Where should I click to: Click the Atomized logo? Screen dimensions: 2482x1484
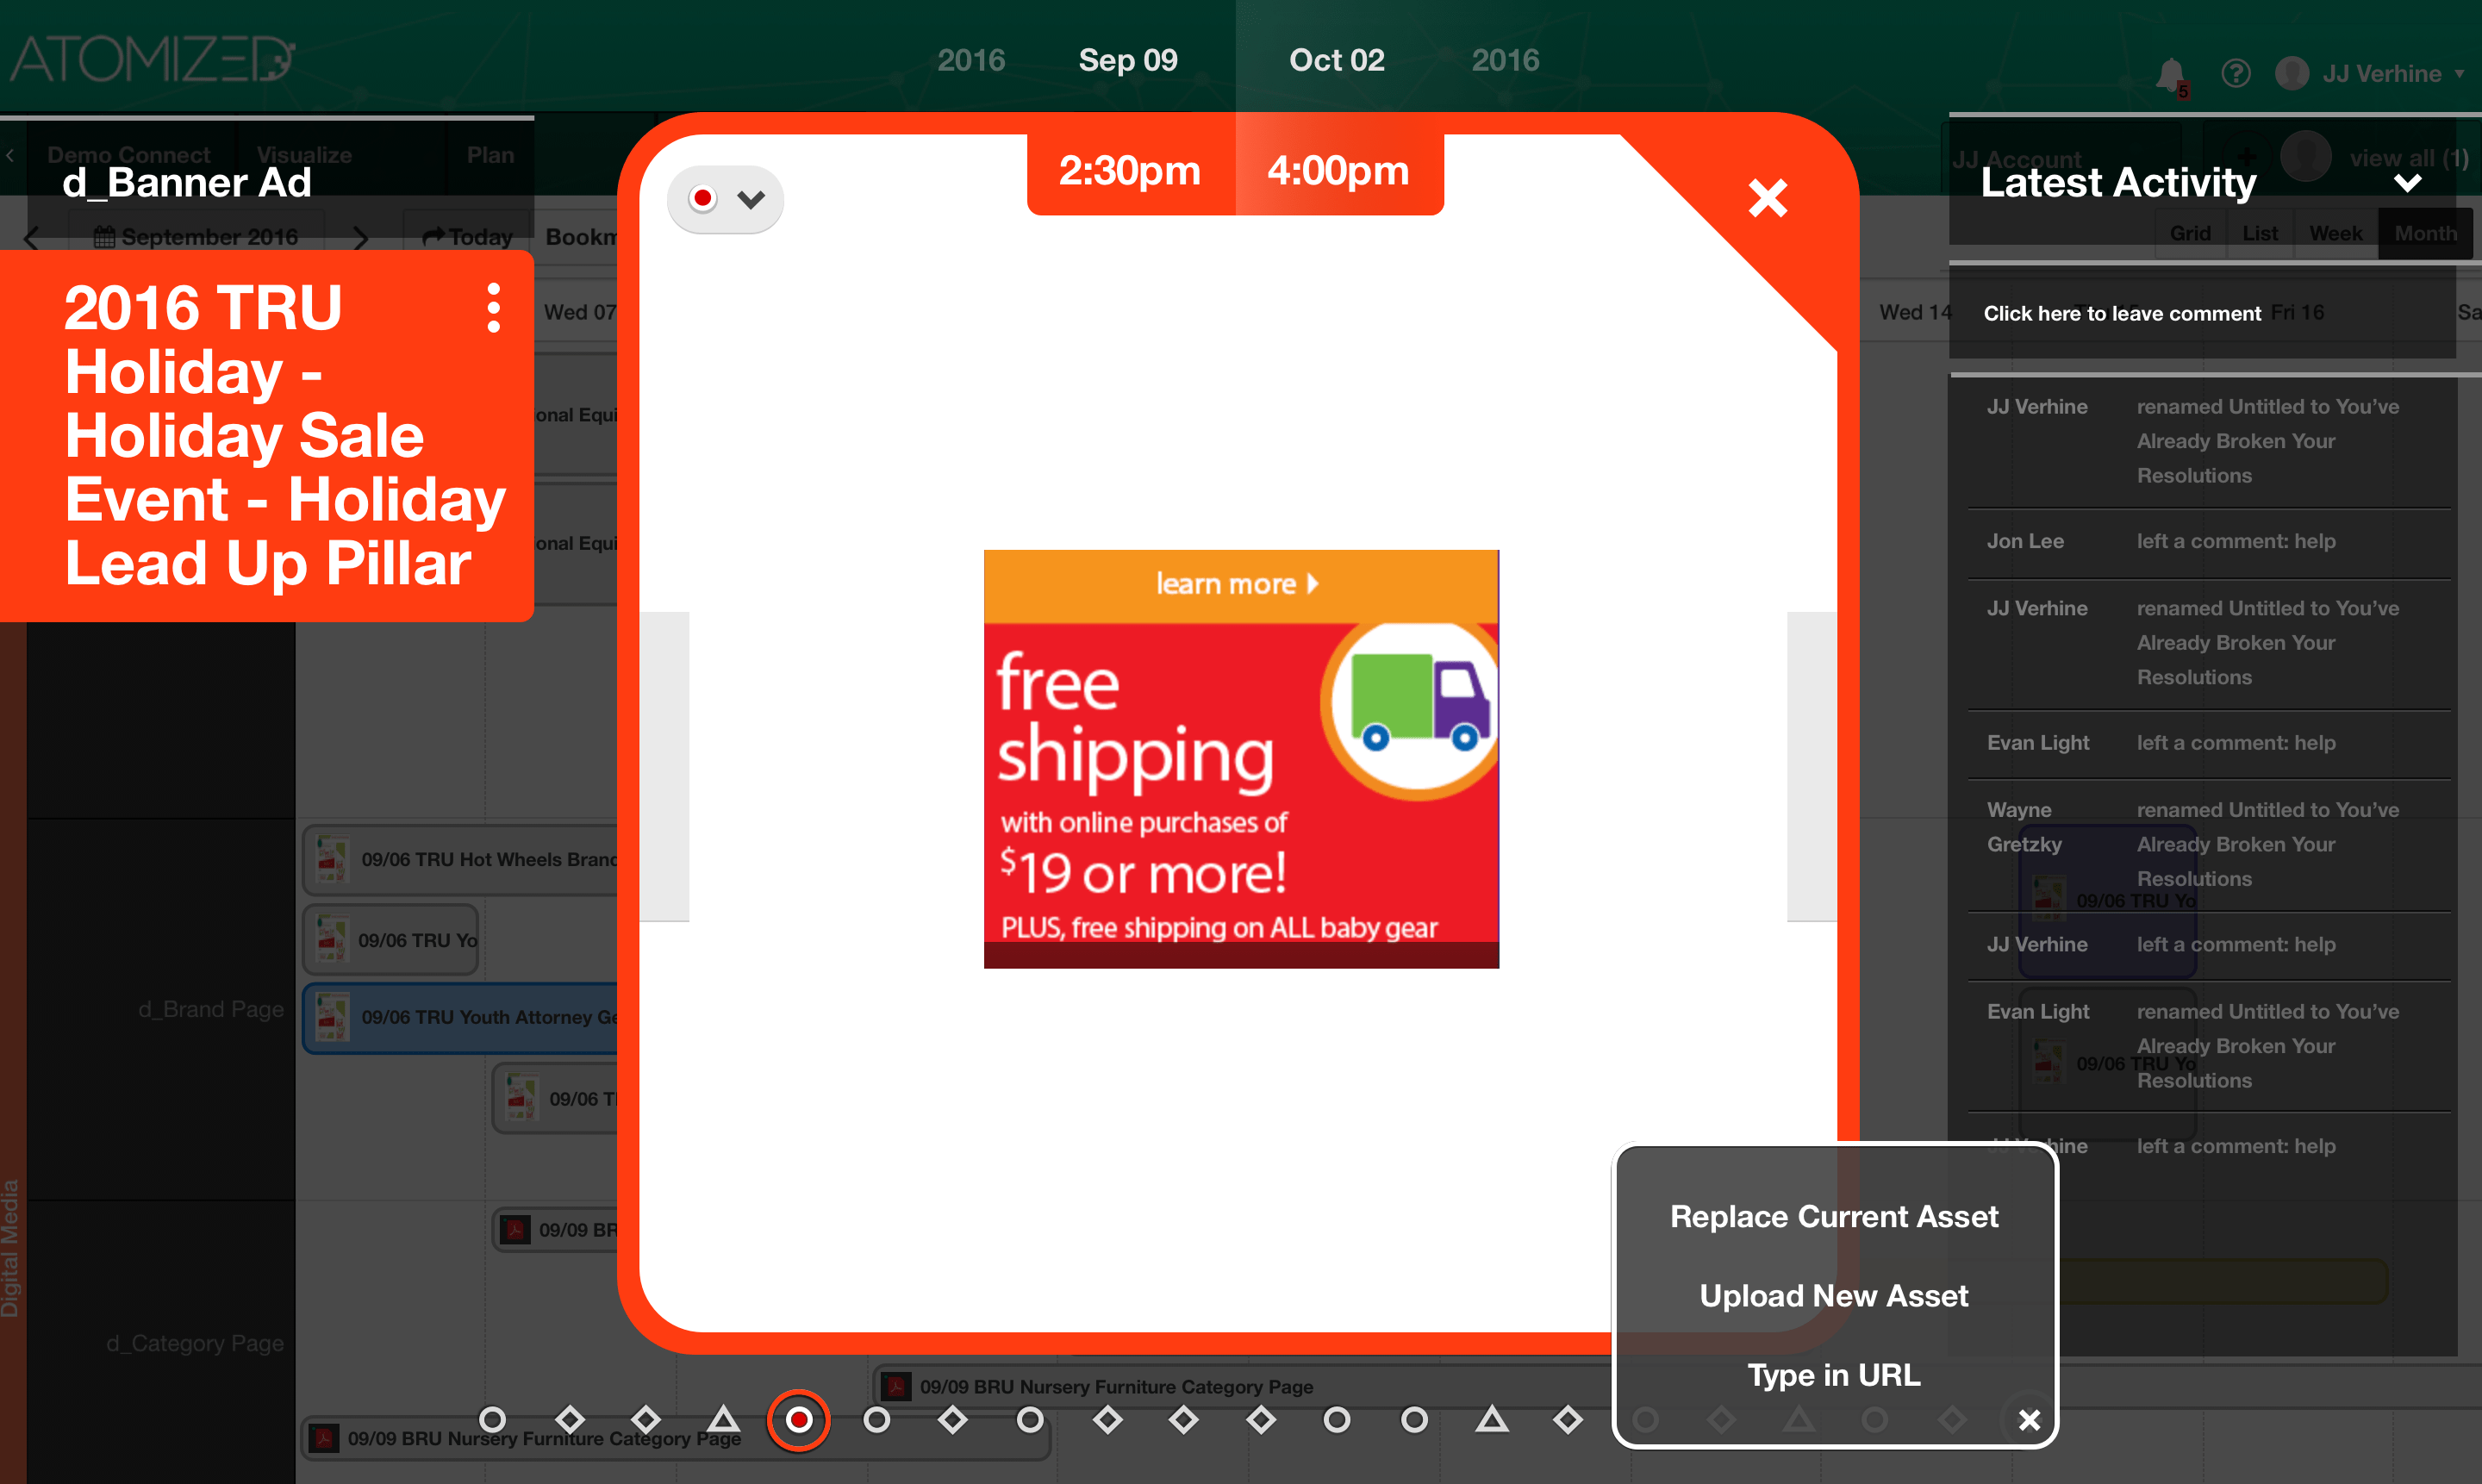(152, 59)
